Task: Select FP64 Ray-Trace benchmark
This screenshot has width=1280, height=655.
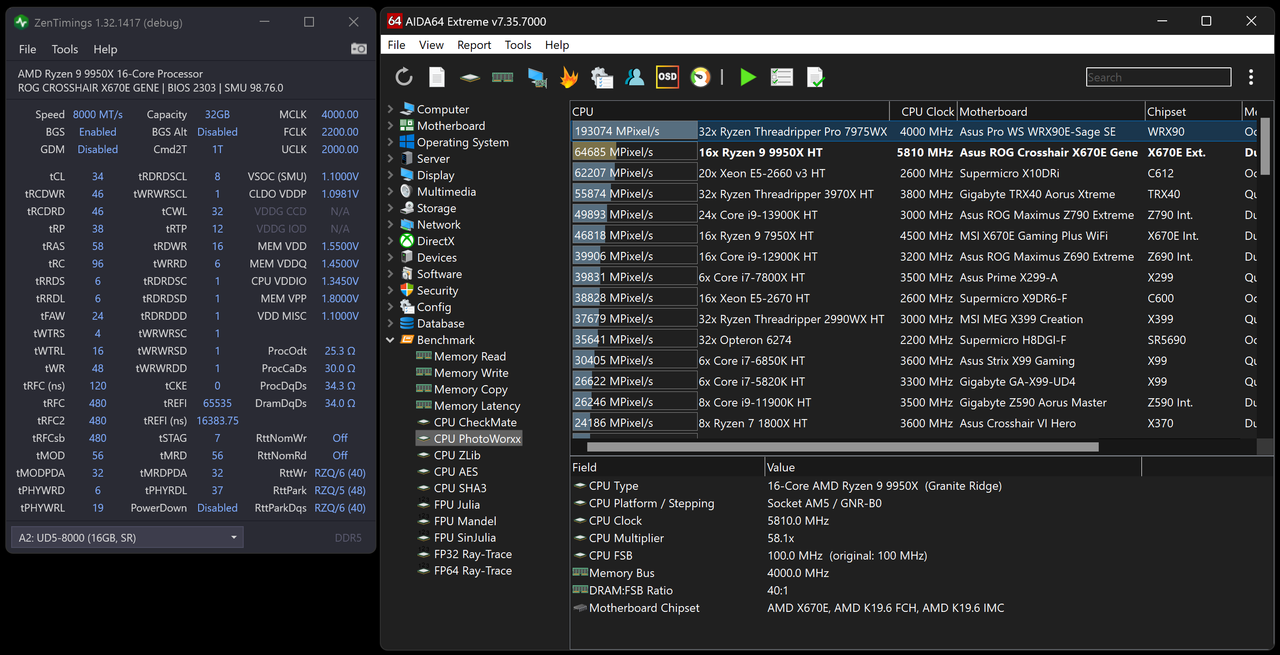Action: click(x=472, y=570)
